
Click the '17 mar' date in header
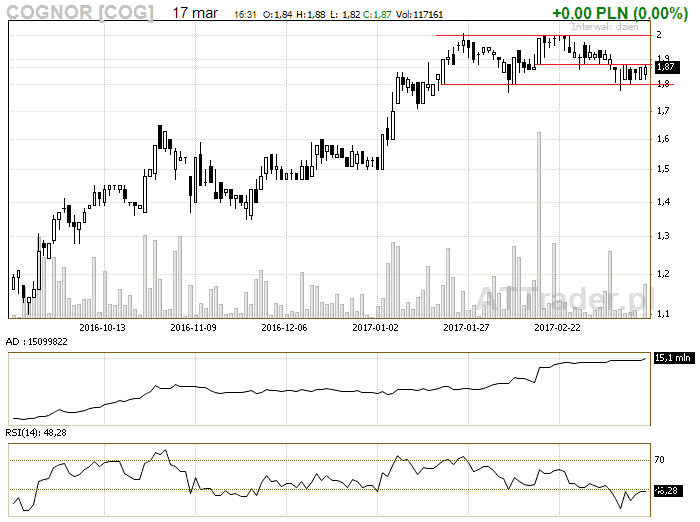pos(195,13)
